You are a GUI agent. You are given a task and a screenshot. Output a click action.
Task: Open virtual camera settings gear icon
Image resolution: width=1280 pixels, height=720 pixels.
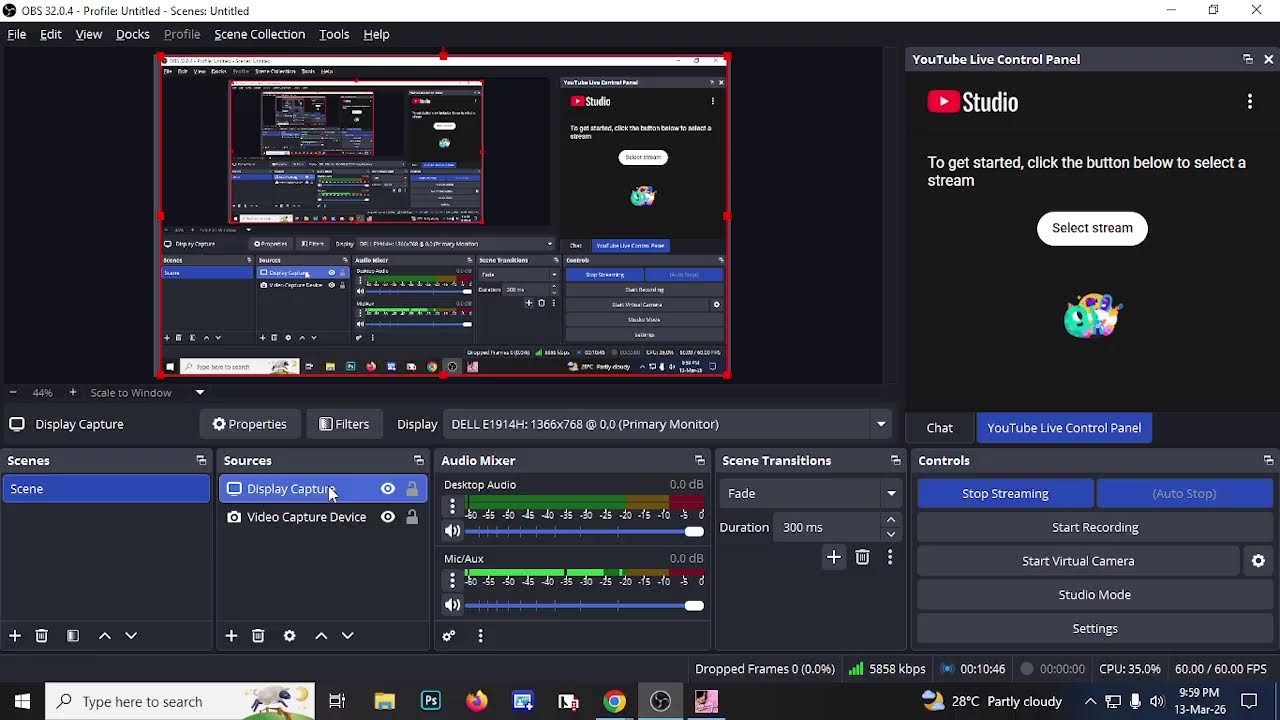[x=1259, y=561]
